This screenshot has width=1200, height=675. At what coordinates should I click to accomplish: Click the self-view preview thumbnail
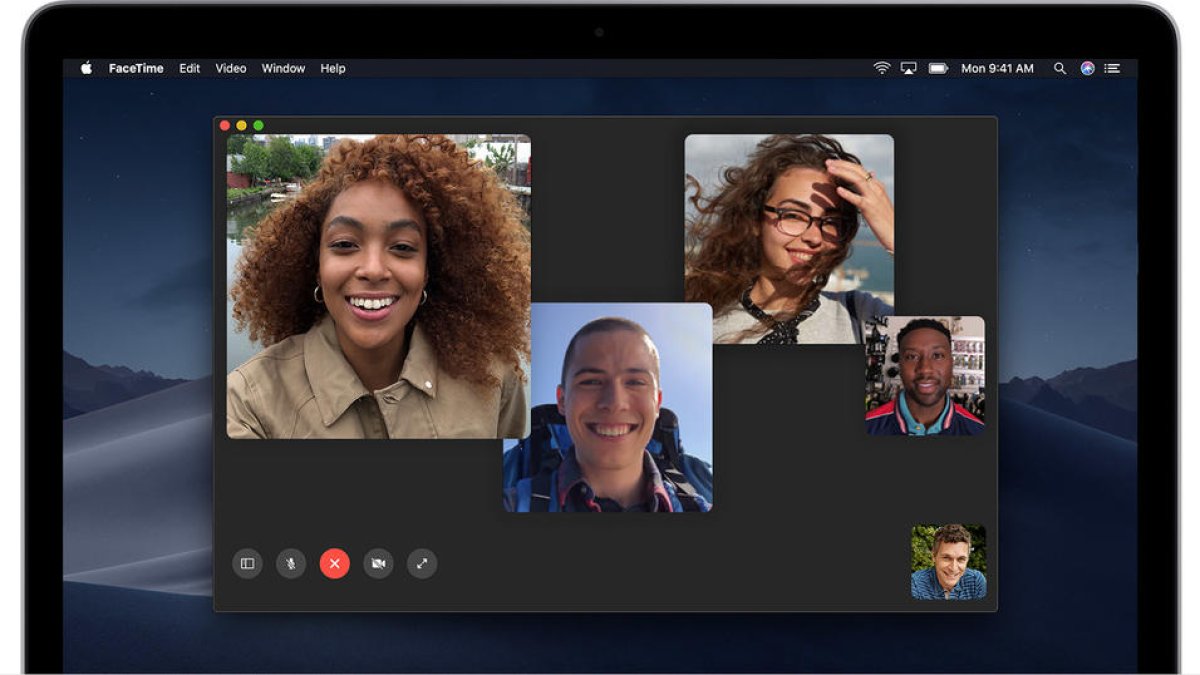coord(948,562)
